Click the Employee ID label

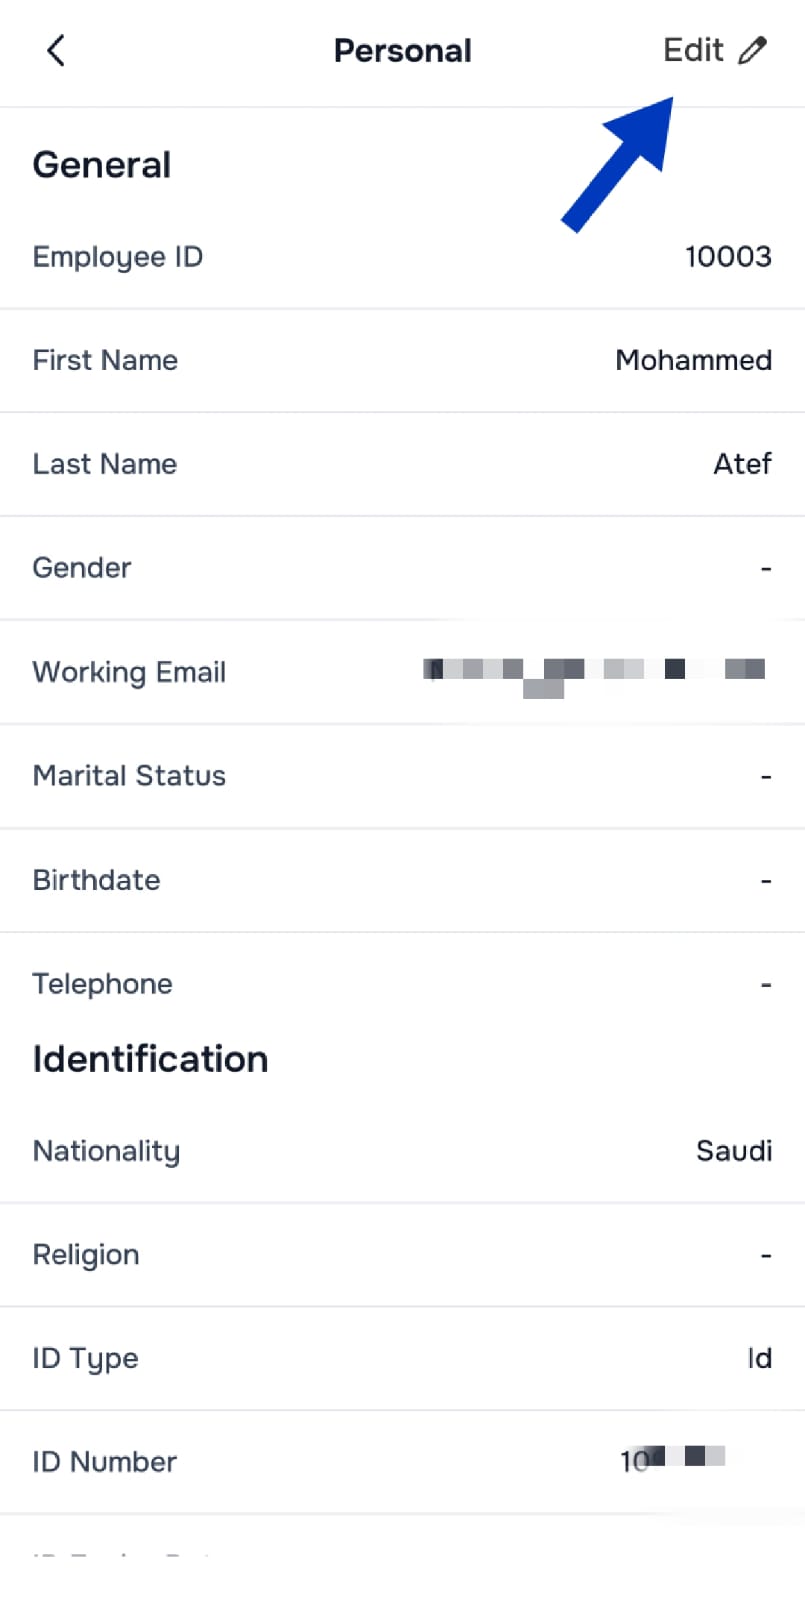point(118,257)
